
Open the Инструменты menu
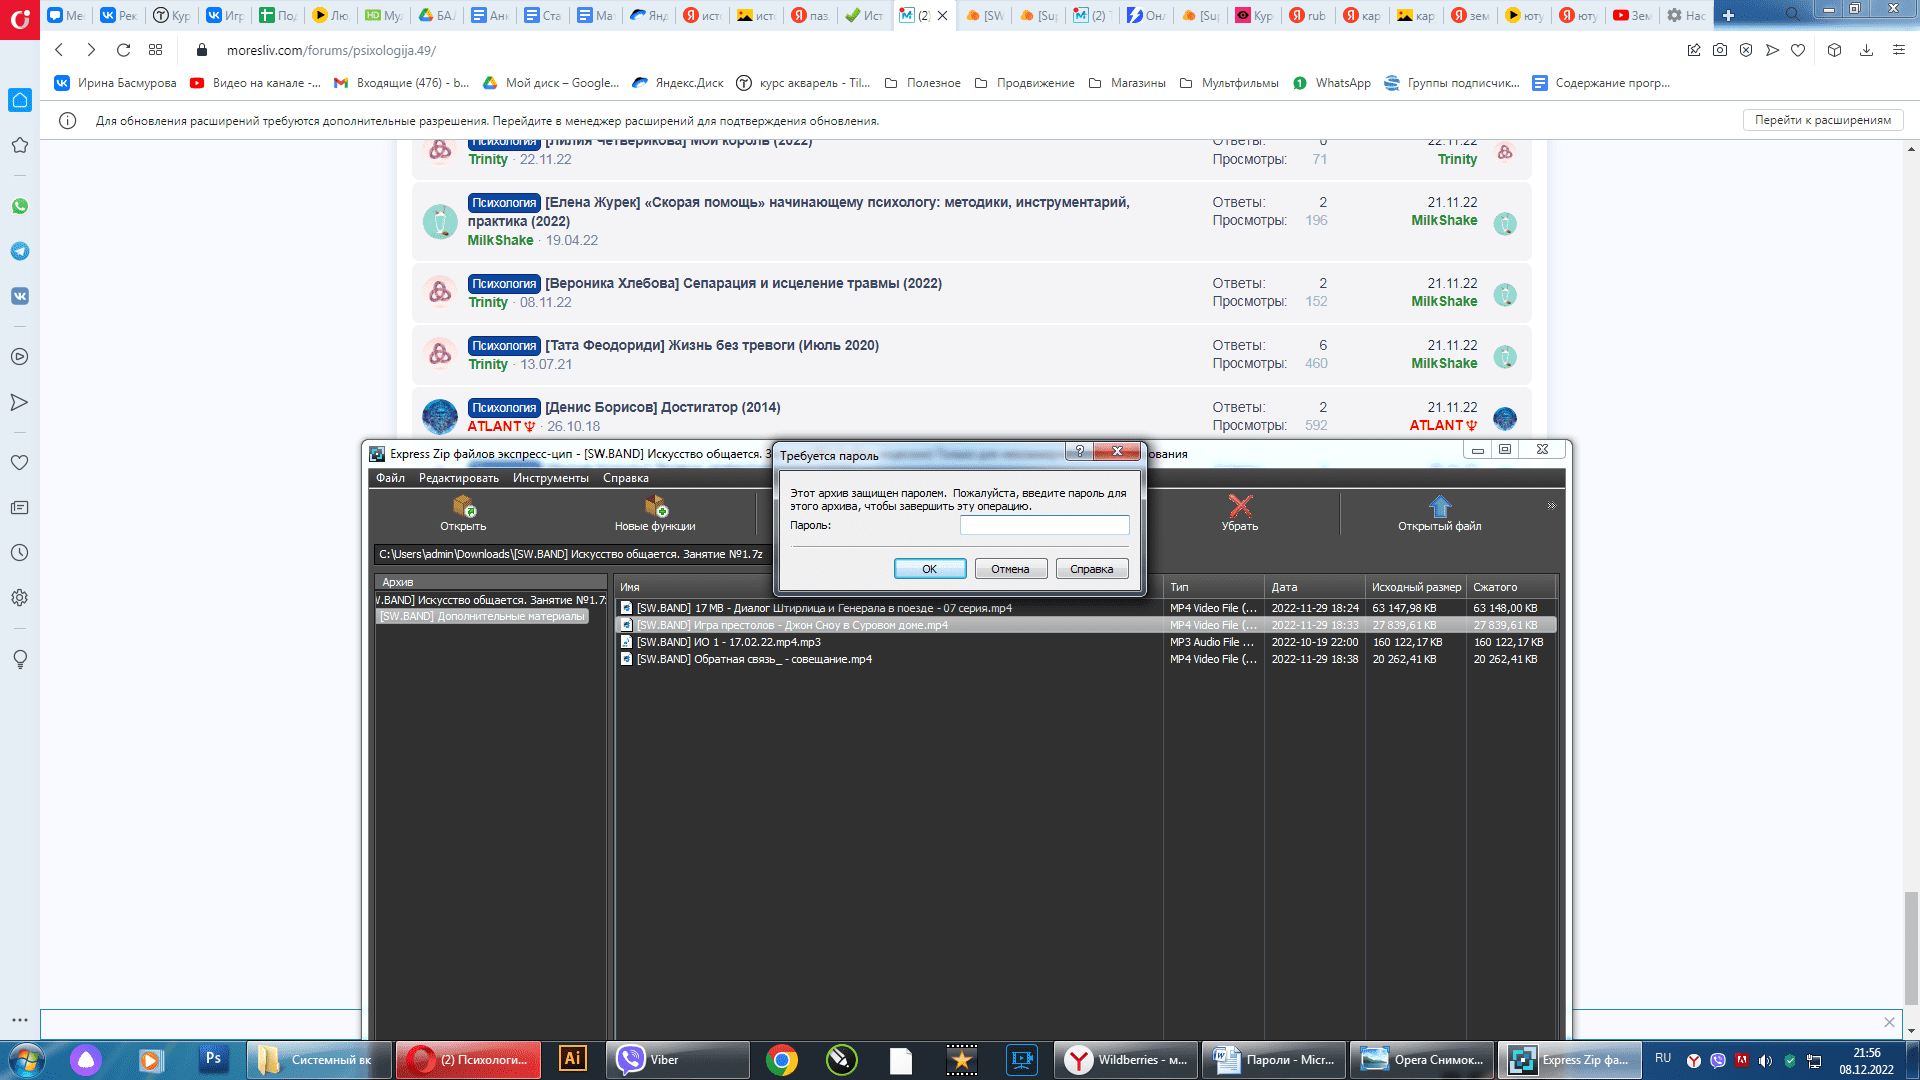point(550,478)
